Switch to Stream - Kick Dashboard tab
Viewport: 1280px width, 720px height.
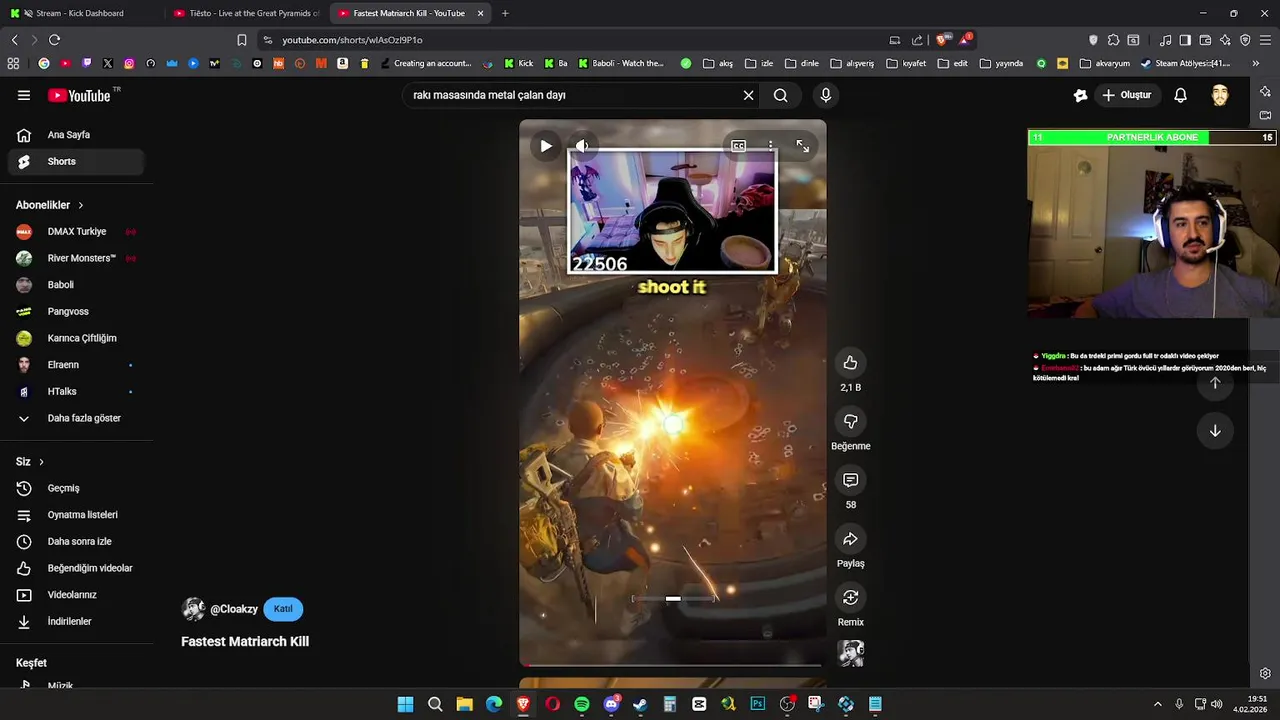[80, 13]
